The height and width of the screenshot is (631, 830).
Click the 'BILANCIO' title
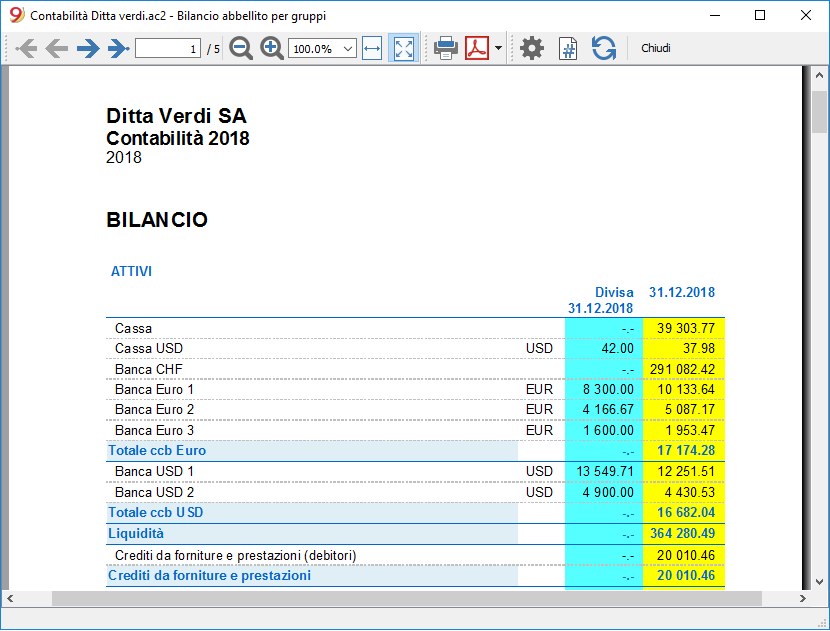(157, 220)
